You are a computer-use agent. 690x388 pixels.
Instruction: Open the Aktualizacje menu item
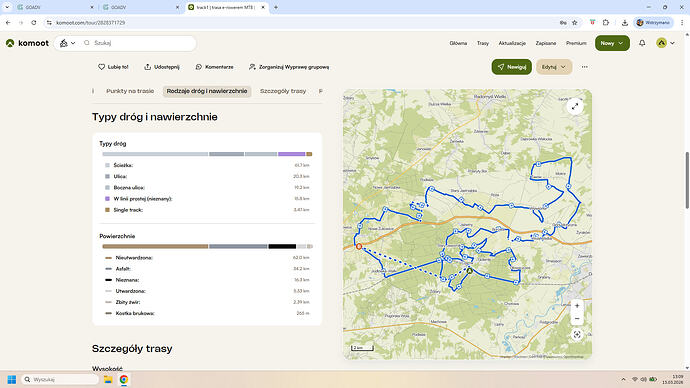(x=512, y=43)
